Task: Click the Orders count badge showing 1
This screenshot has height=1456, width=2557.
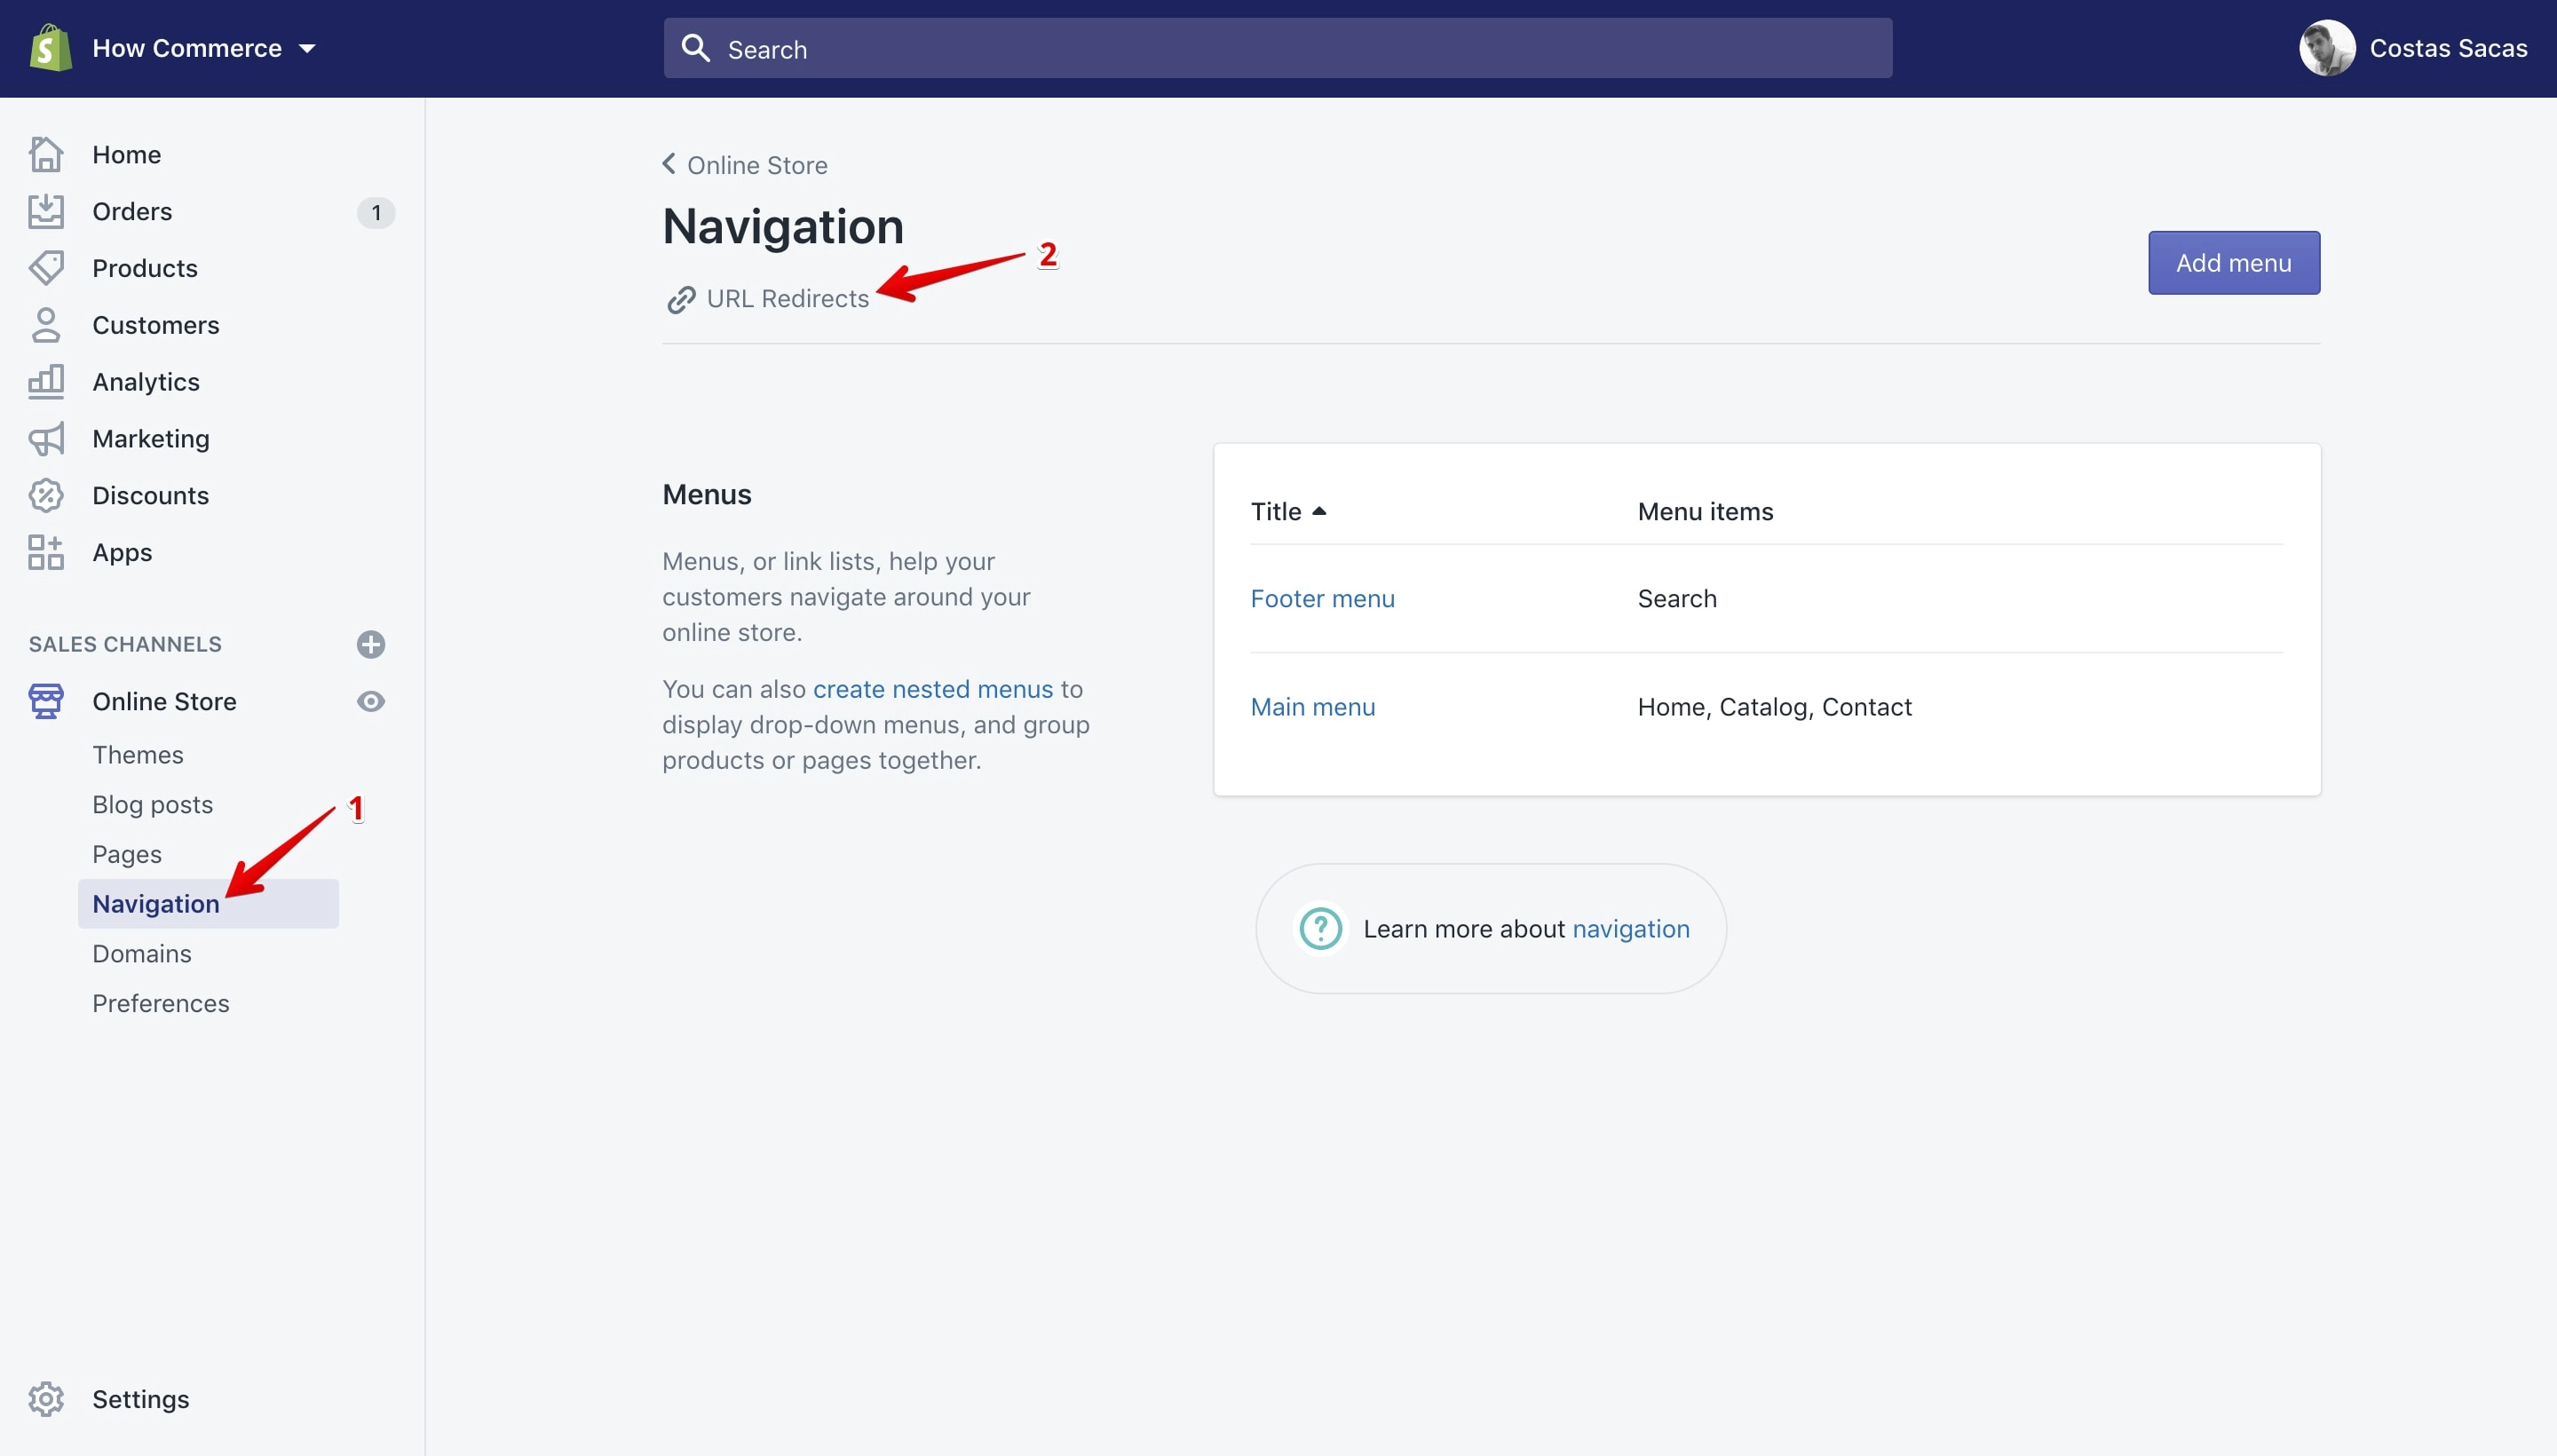Action: coord(376,212)
